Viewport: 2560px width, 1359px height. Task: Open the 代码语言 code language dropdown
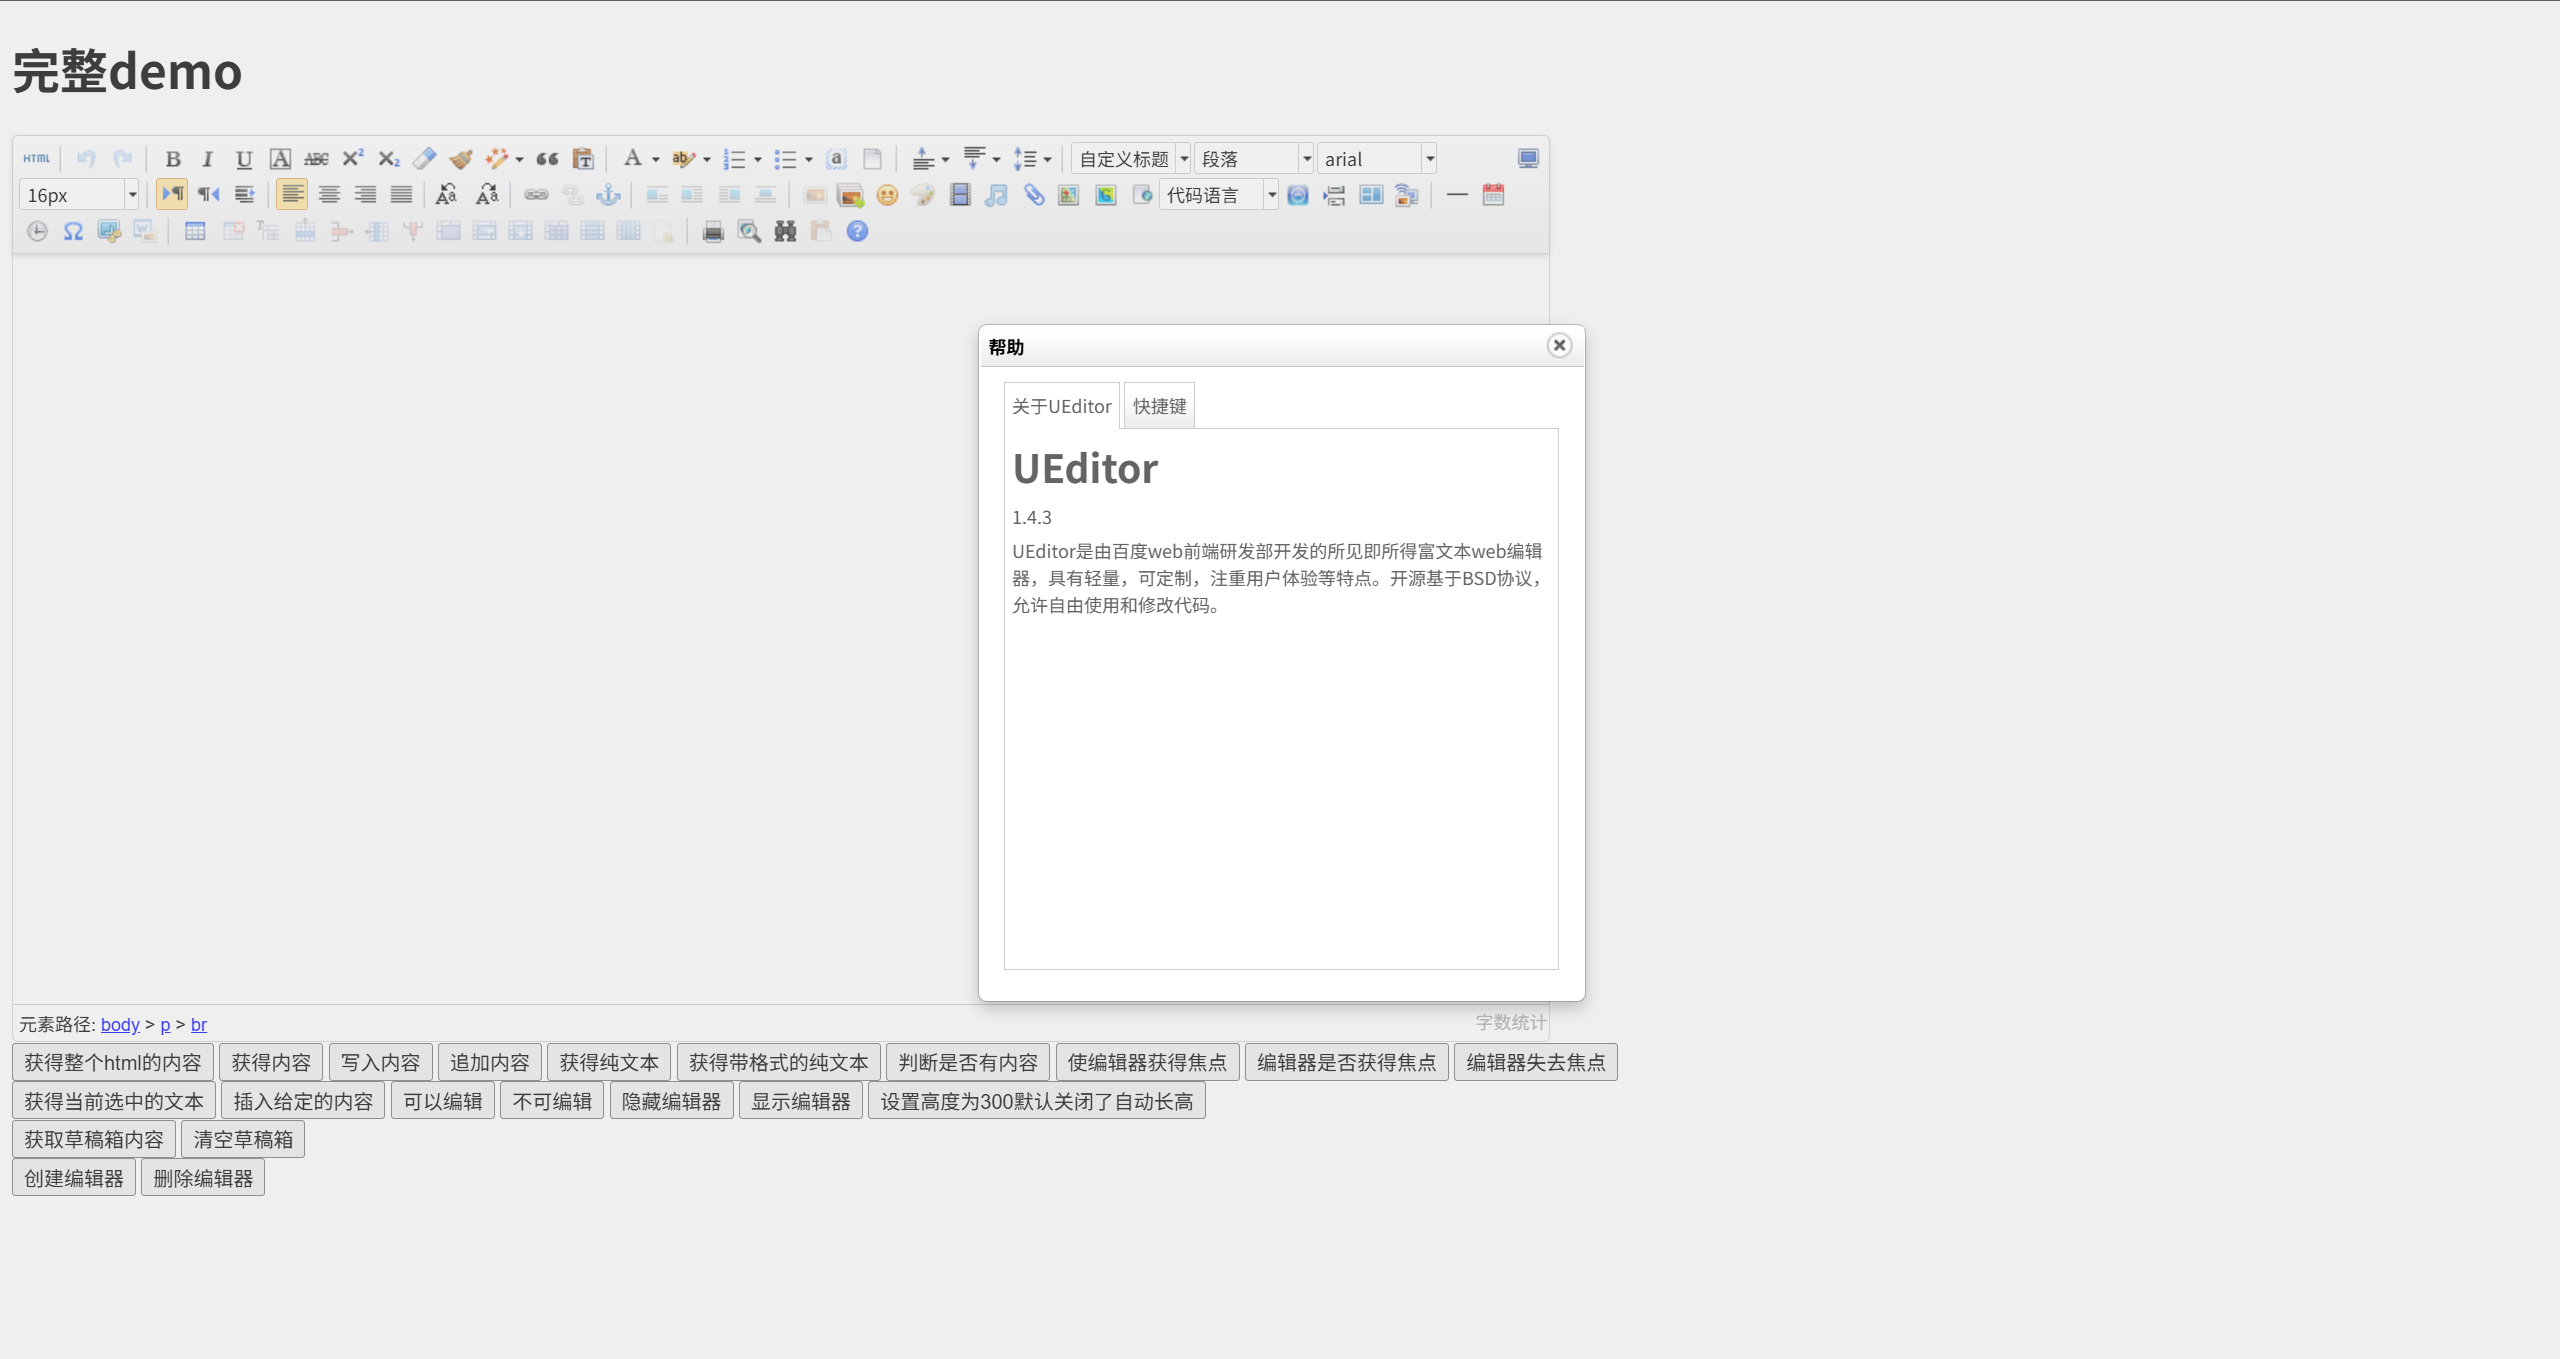point(1271,195)
